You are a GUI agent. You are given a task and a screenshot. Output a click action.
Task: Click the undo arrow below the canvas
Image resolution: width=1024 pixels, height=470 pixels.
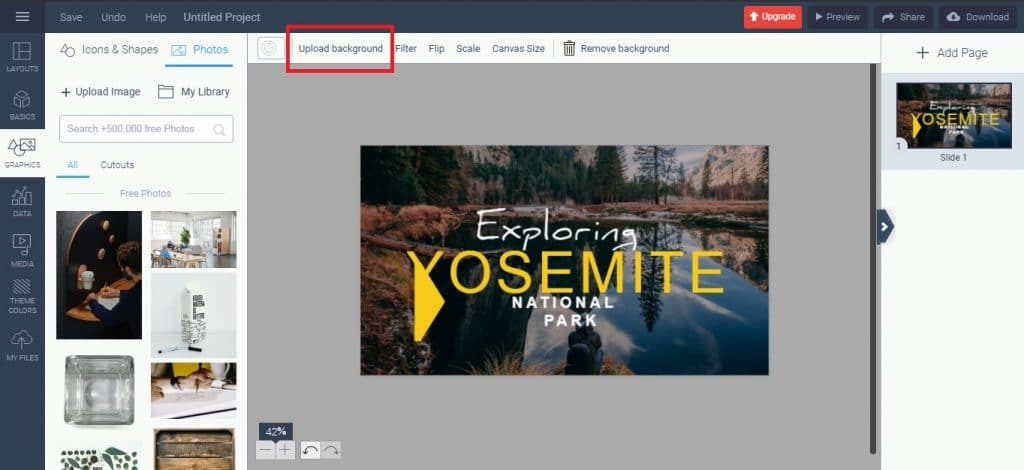(311, 450)
